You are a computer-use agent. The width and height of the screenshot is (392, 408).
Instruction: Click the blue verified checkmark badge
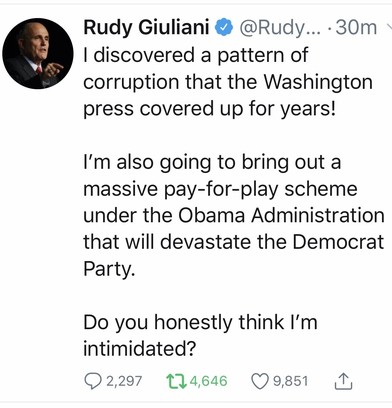(224, 28)
